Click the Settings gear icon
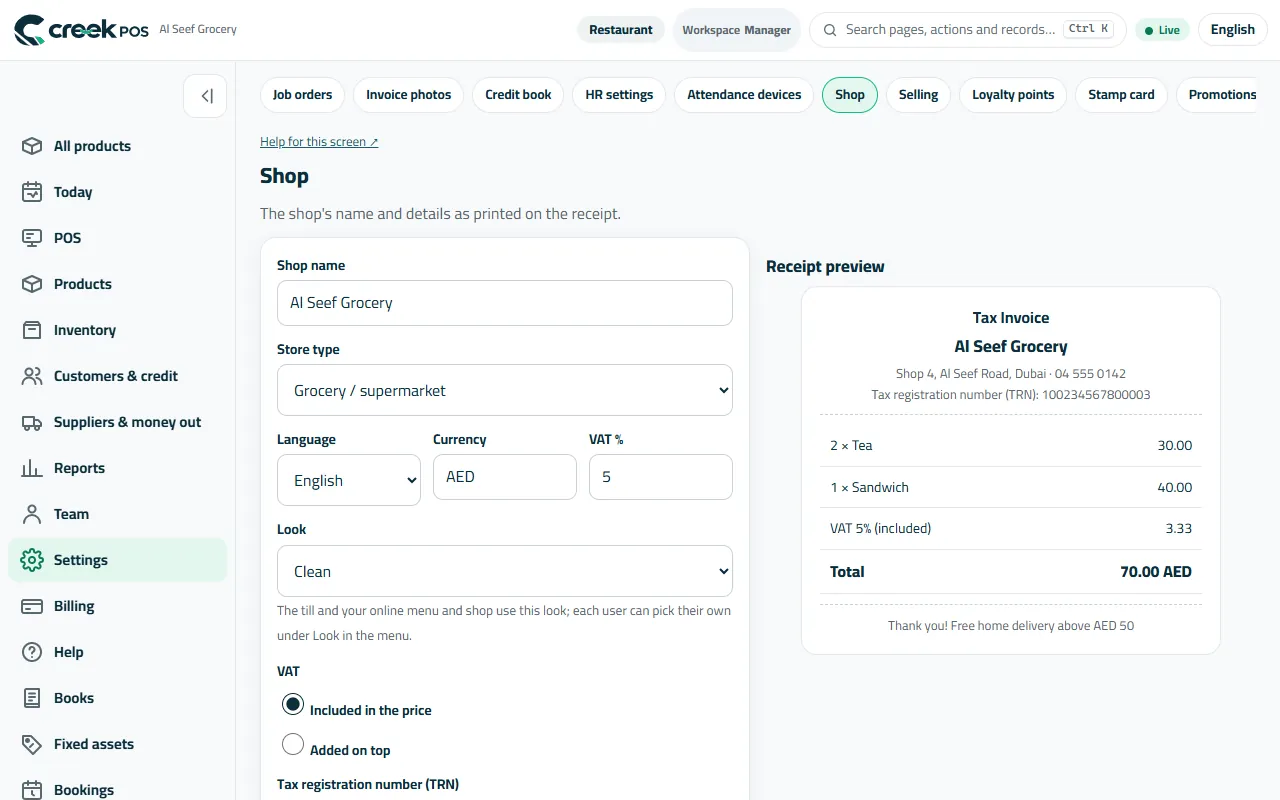The width and height of the screenshot is (1280, 800). pos(32,560)
